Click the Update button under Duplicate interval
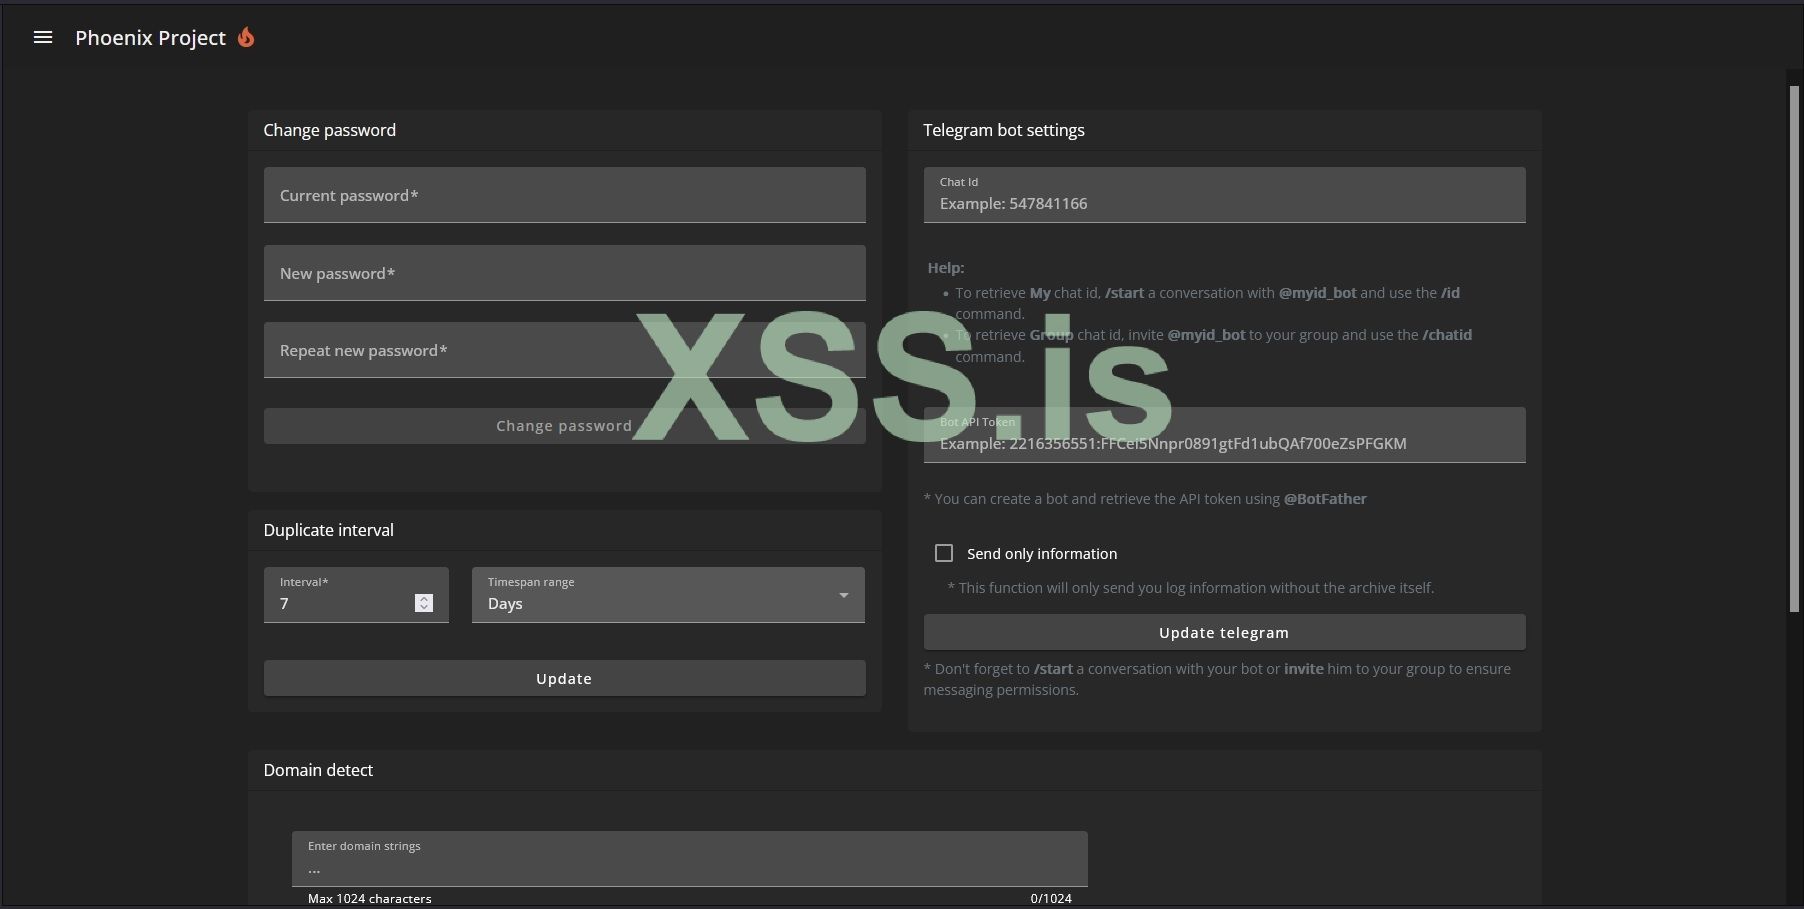The height and width of the screenshot is (909, 1804). [x=564, y=678]
